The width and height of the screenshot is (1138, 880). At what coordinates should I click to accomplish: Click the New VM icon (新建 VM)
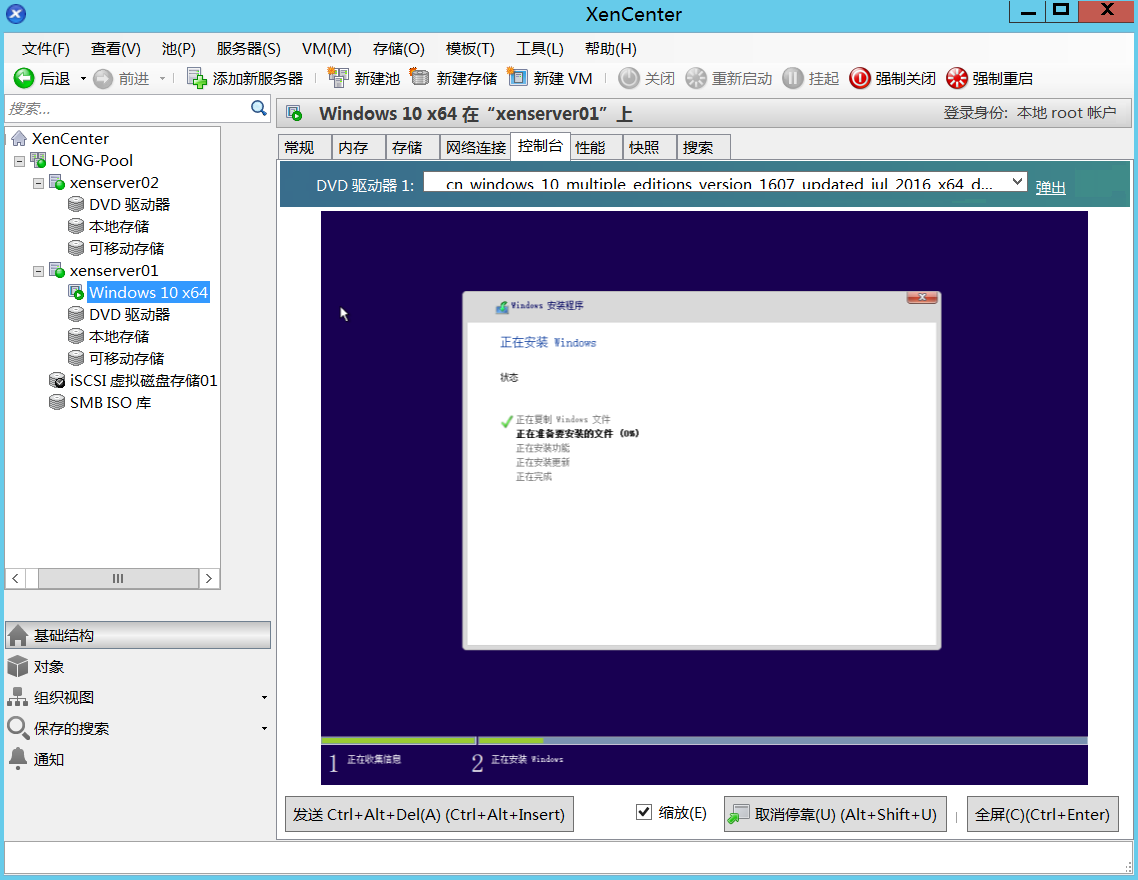[x=517, y=77]
